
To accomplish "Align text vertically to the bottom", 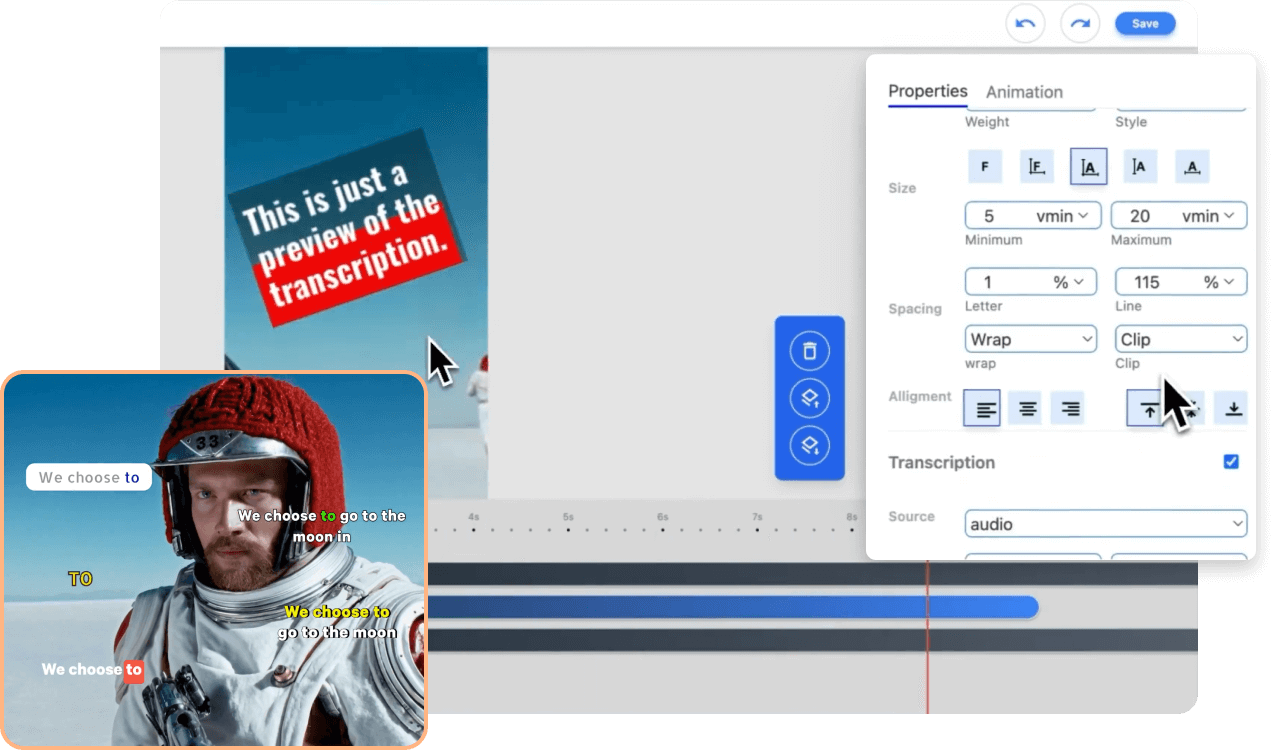I will (1234, 408).
